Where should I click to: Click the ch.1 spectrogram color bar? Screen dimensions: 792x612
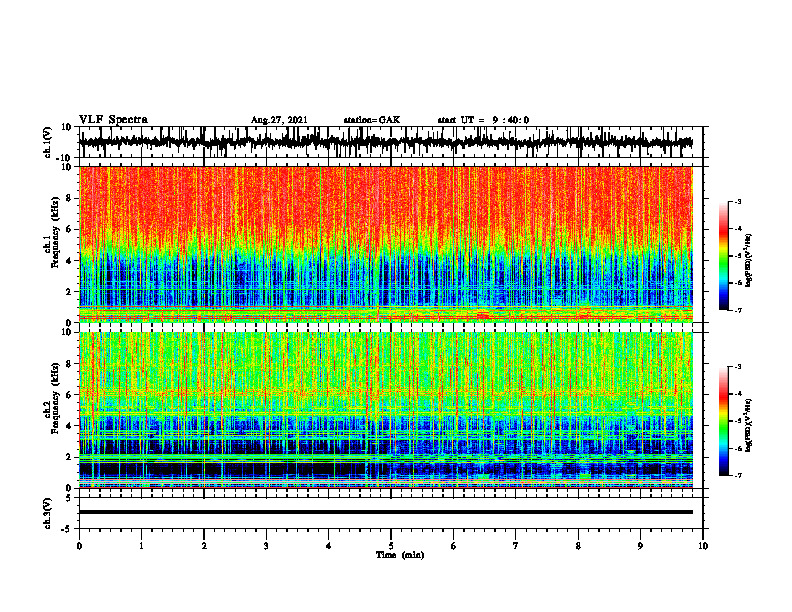[724, 256]
